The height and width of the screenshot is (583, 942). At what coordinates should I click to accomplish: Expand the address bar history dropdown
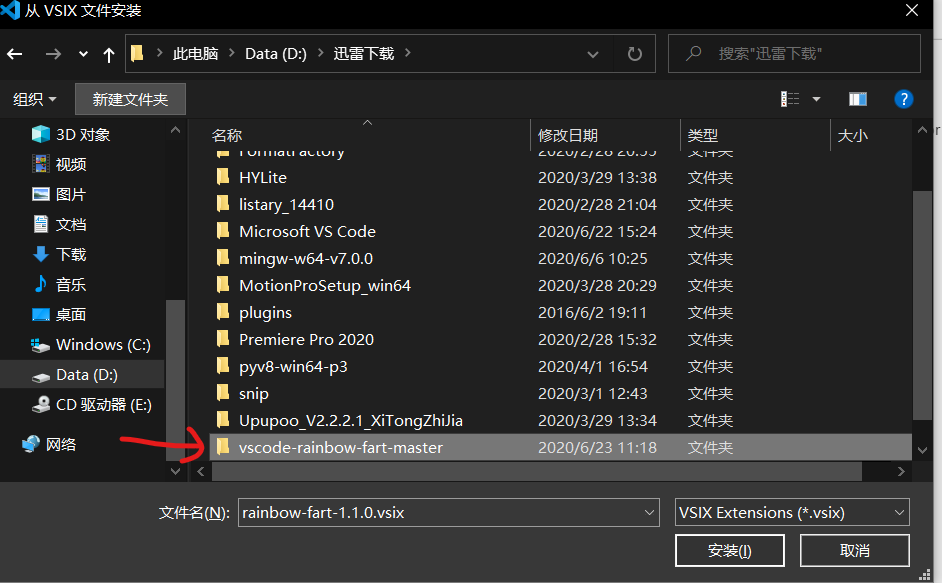[x=592, y=54]
